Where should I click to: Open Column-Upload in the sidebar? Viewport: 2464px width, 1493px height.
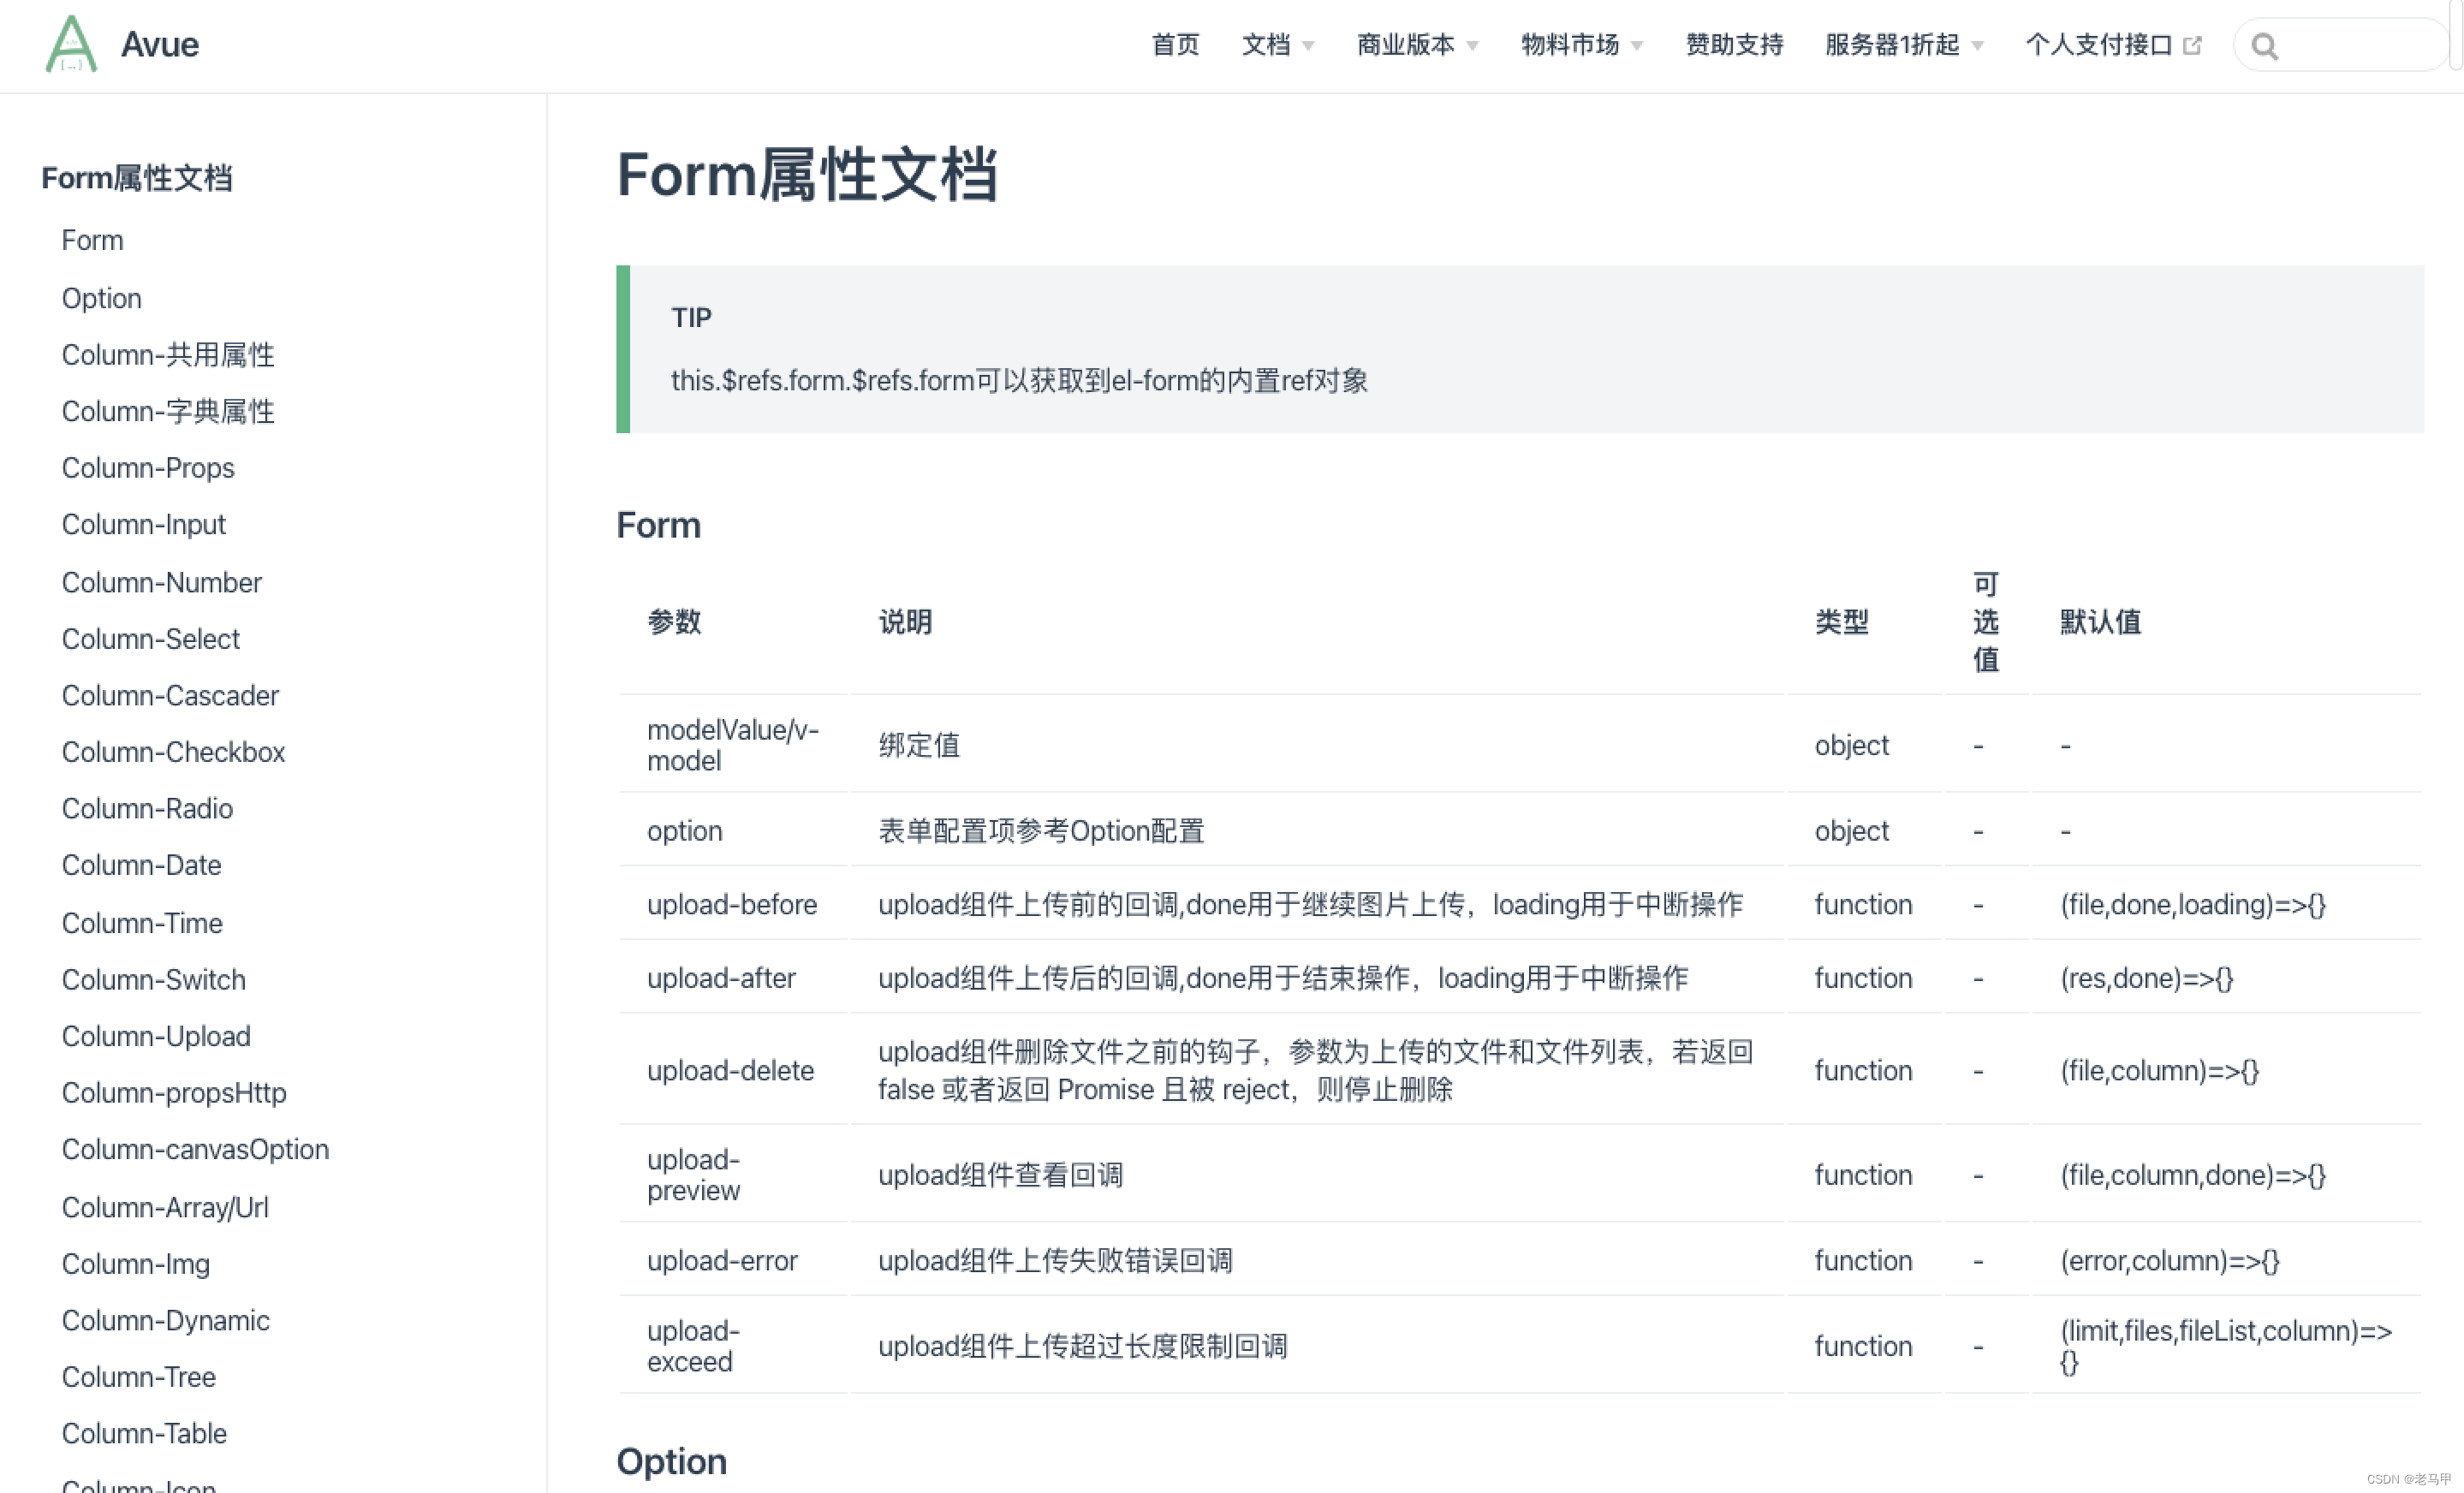pyautogui.click(x=155, y=1036)
